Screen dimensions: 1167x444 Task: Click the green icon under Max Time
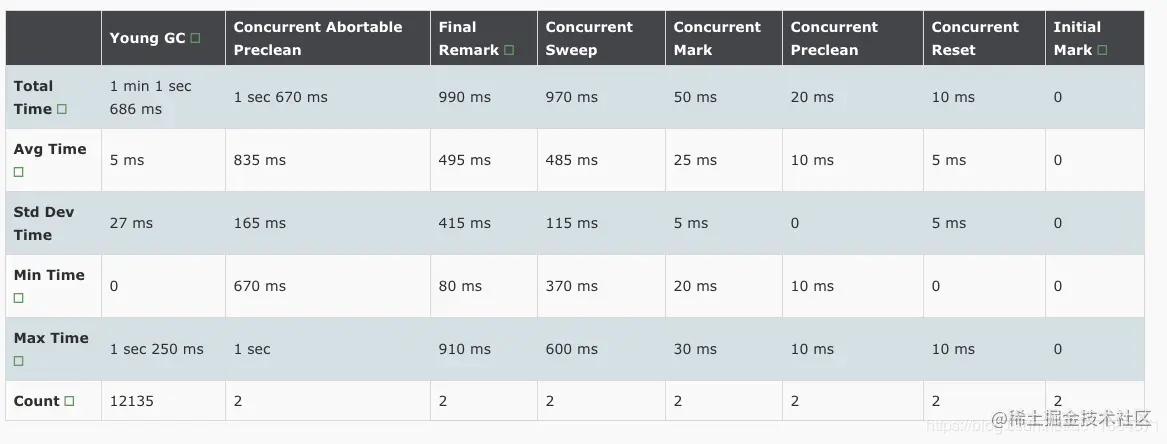pyautogui.click(x=19, y=361)
